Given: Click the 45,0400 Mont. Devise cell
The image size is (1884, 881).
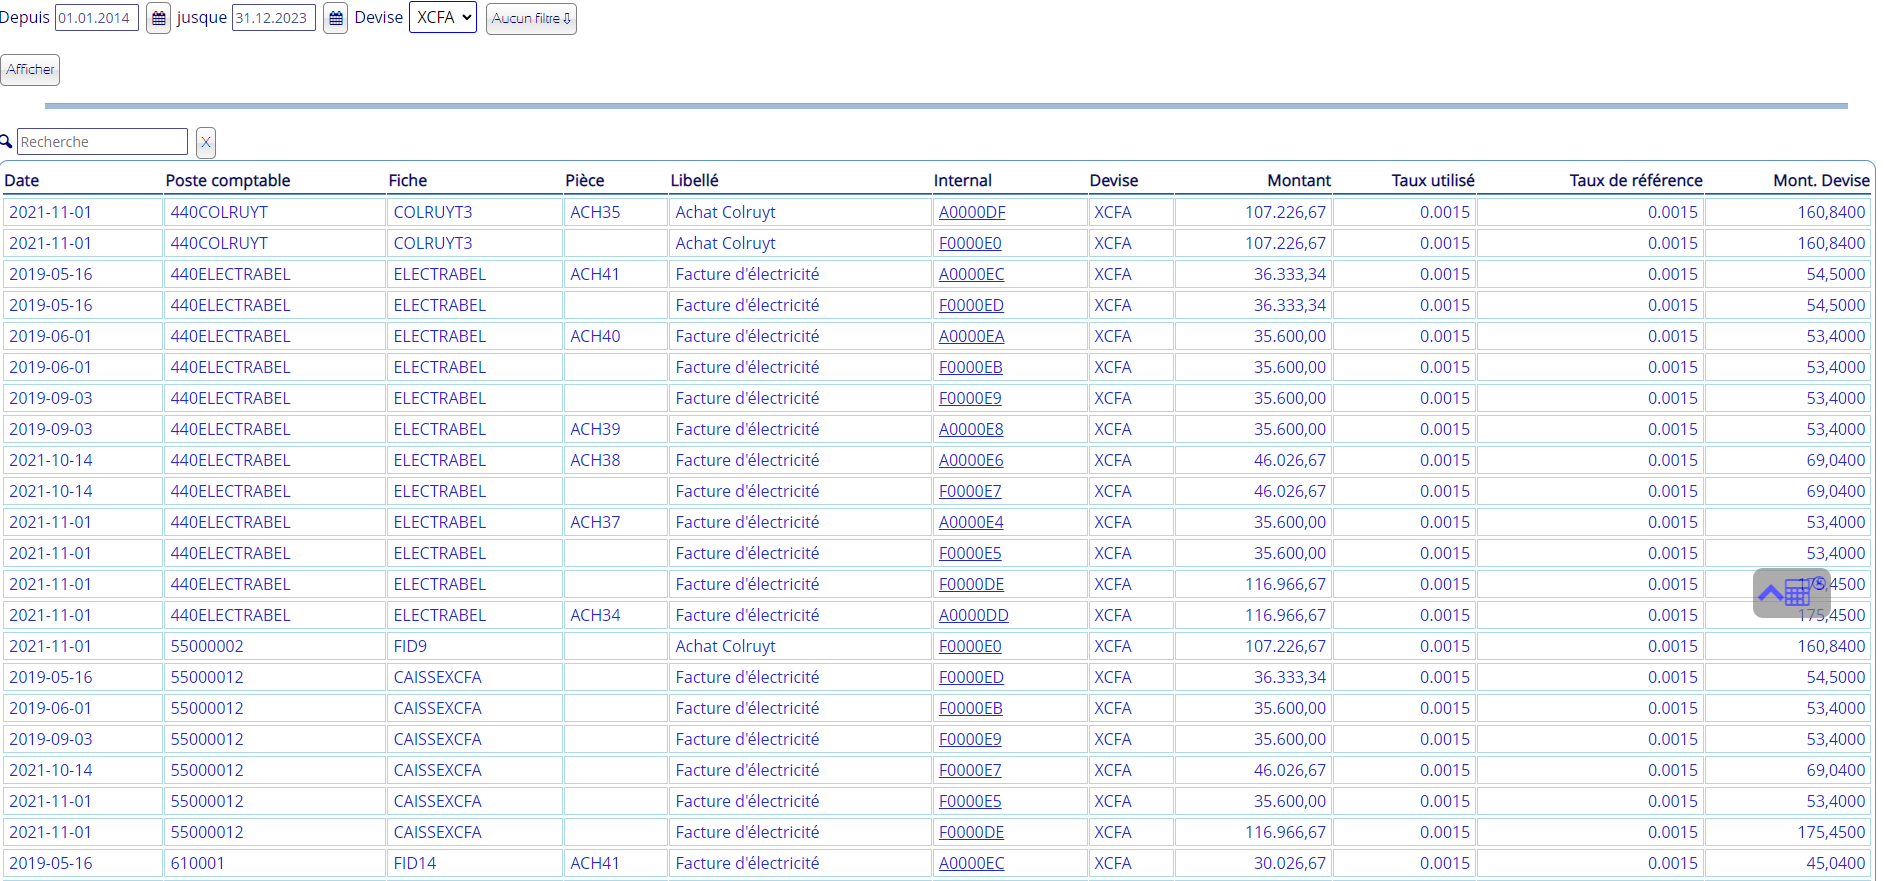Looking at the screenshot, I should (1788, 863).
